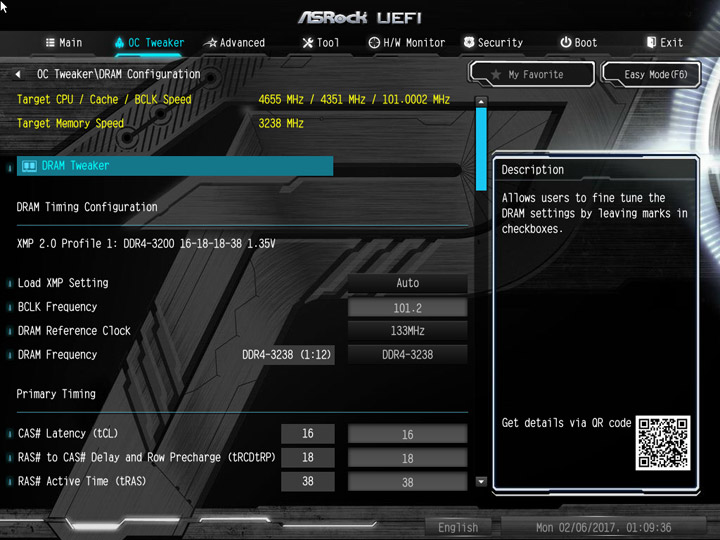Click the Tool tab wrench icon
Image resolution: width=720 pixels, height=540 pixels.
(x=308, y=43)
